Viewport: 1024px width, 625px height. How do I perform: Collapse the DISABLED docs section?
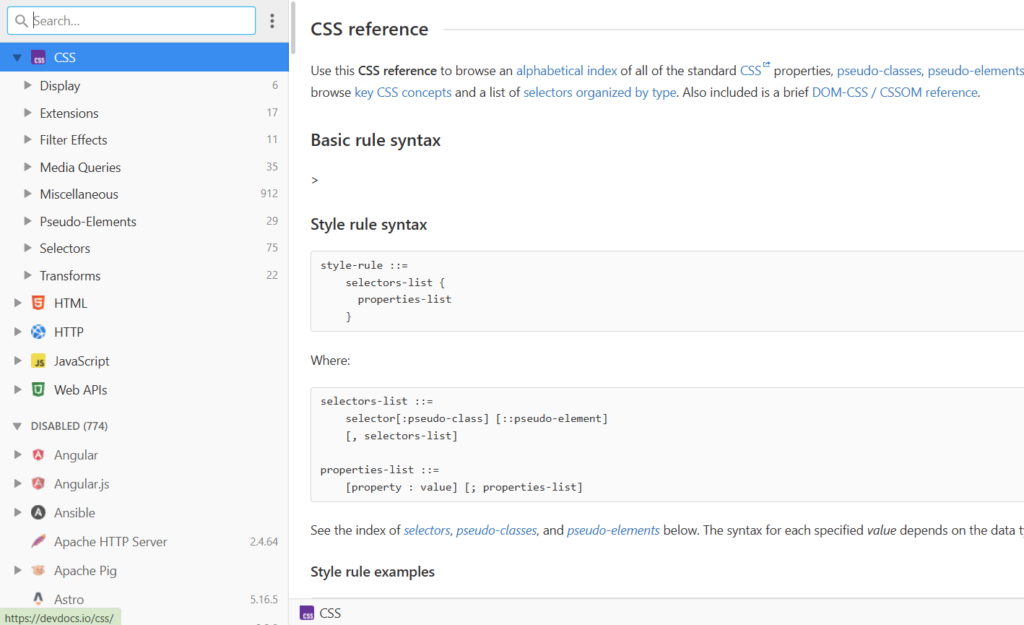point(17,426)
